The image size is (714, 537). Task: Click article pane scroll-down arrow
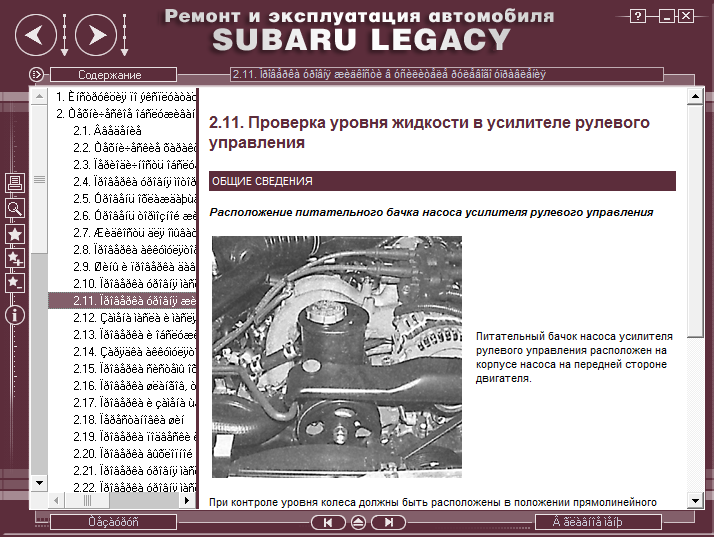695,501
